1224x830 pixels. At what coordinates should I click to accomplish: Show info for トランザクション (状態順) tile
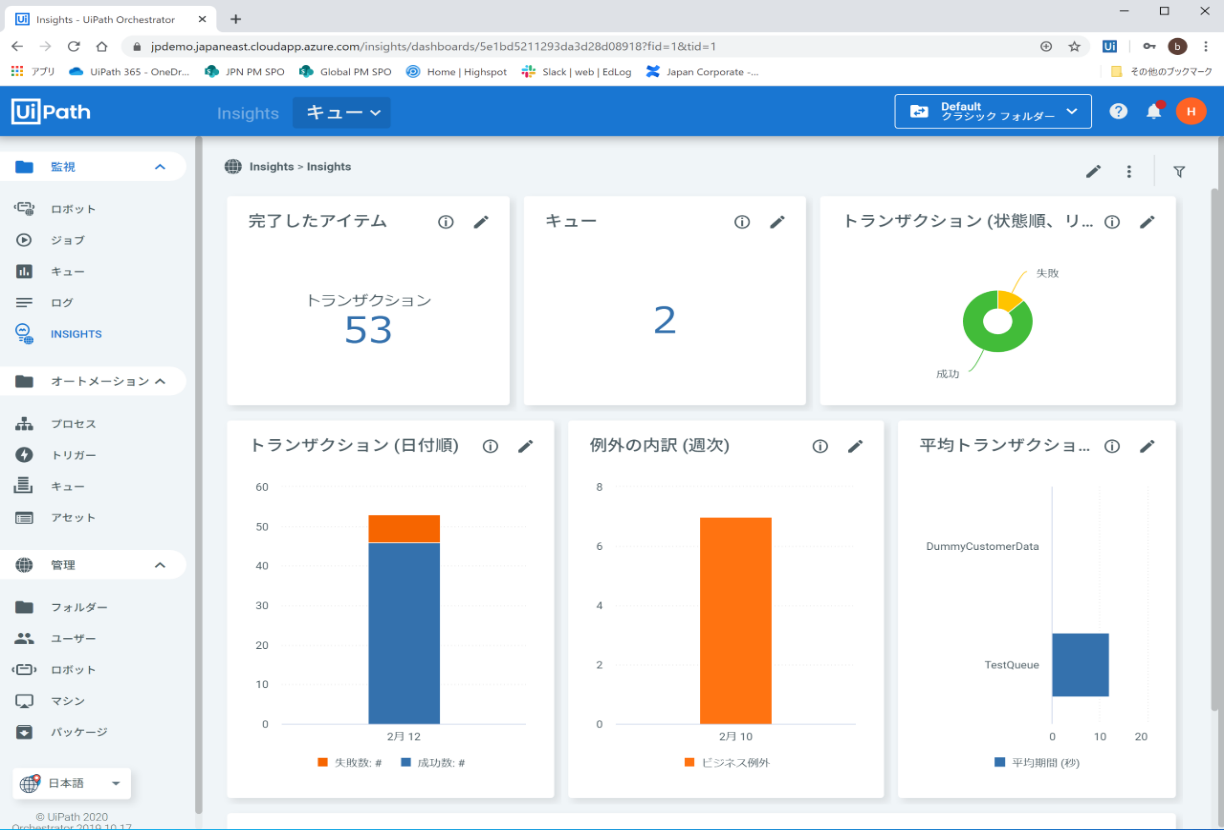click(1112, 222)
